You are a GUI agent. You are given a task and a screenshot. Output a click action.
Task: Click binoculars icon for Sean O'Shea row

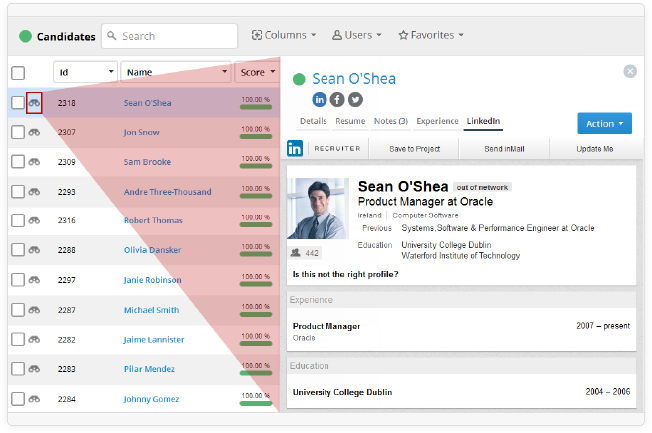(34, 102)
